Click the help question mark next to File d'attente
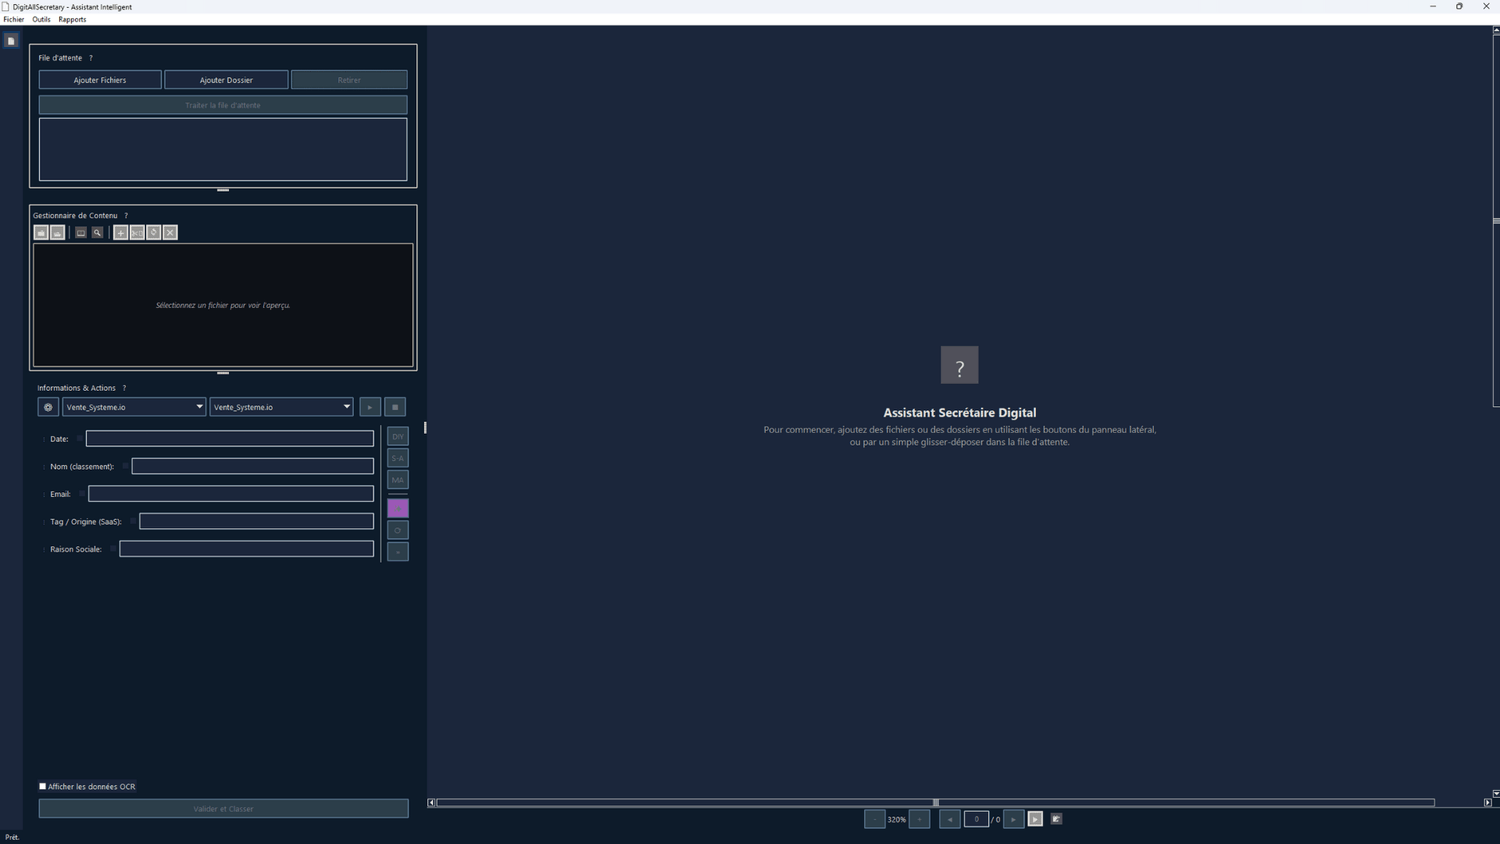The width and height of the screenshot is (1500, 844). tap(91, 58)
